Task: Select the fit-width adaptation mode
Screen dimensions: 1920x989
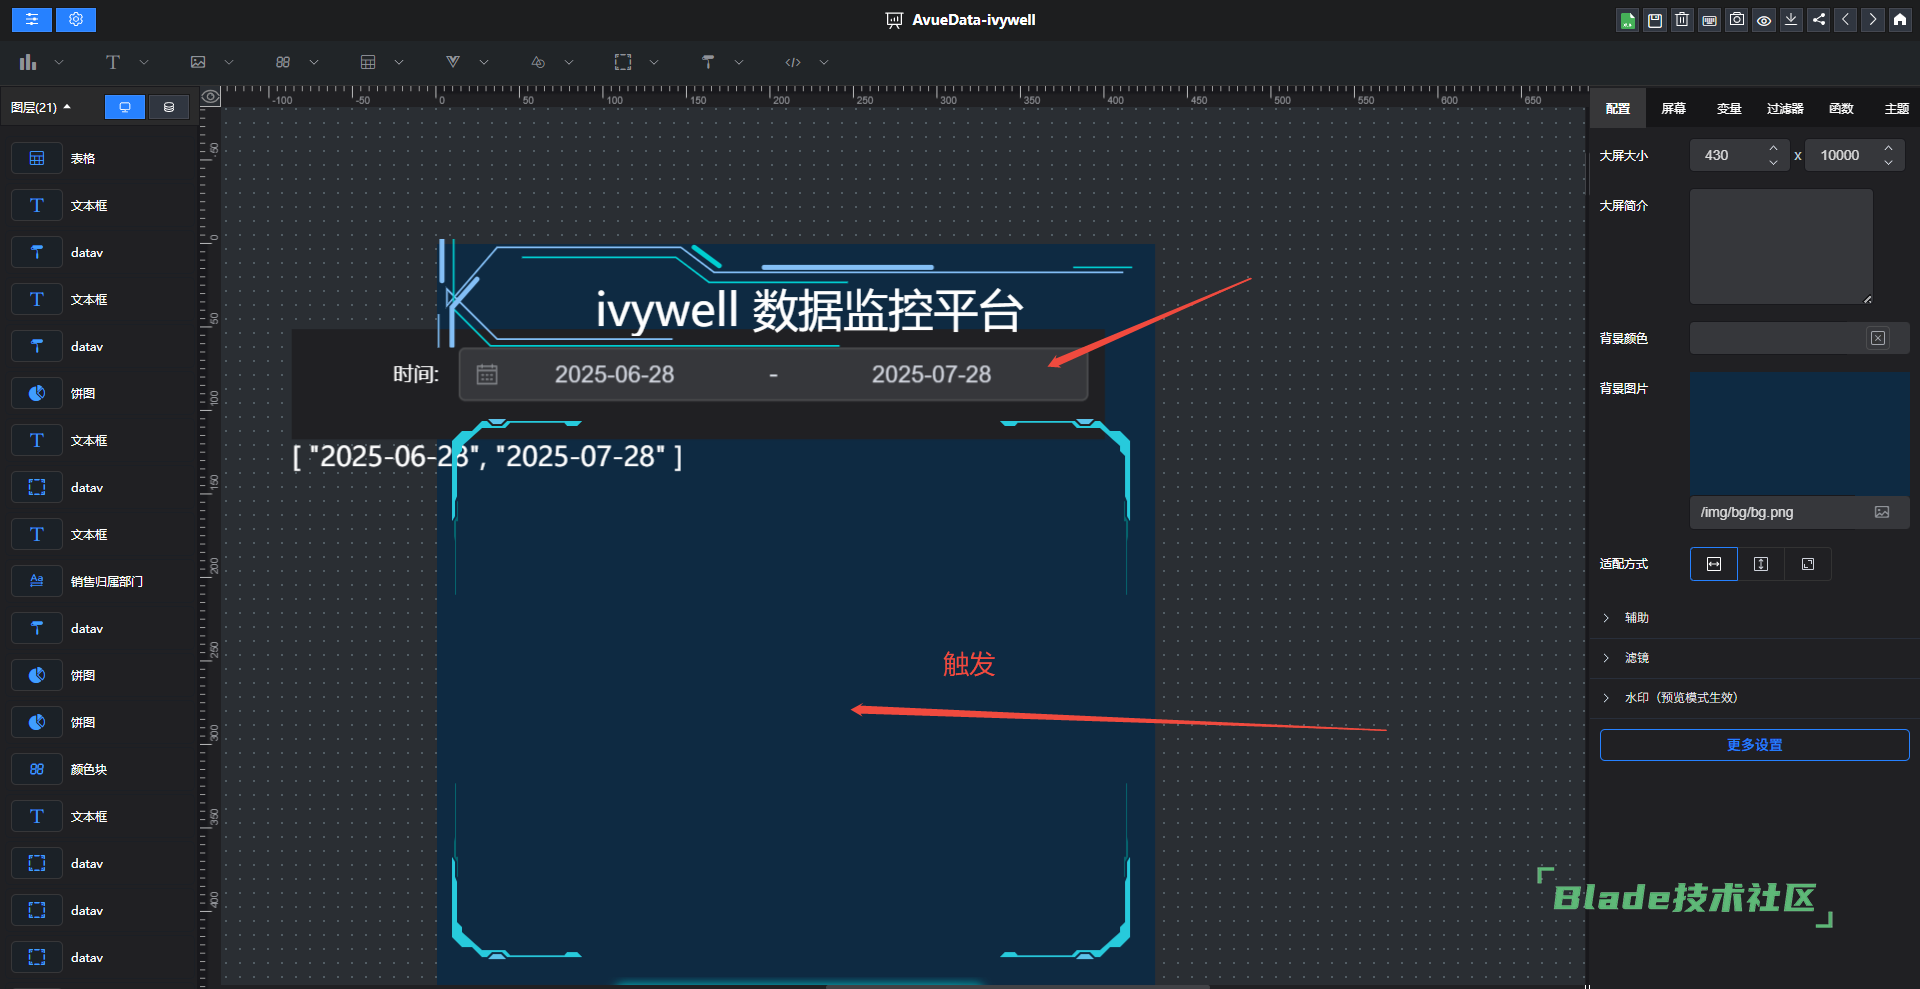Action: (1714, 564)
